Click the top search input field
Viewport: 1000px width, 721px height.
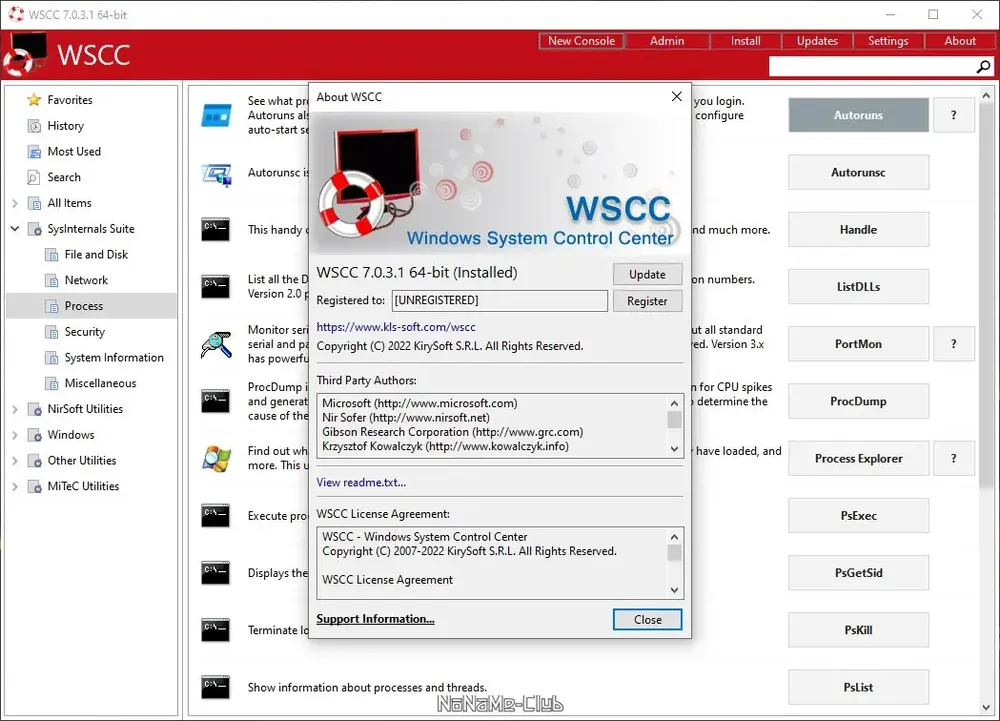click(x=872, y=66)
